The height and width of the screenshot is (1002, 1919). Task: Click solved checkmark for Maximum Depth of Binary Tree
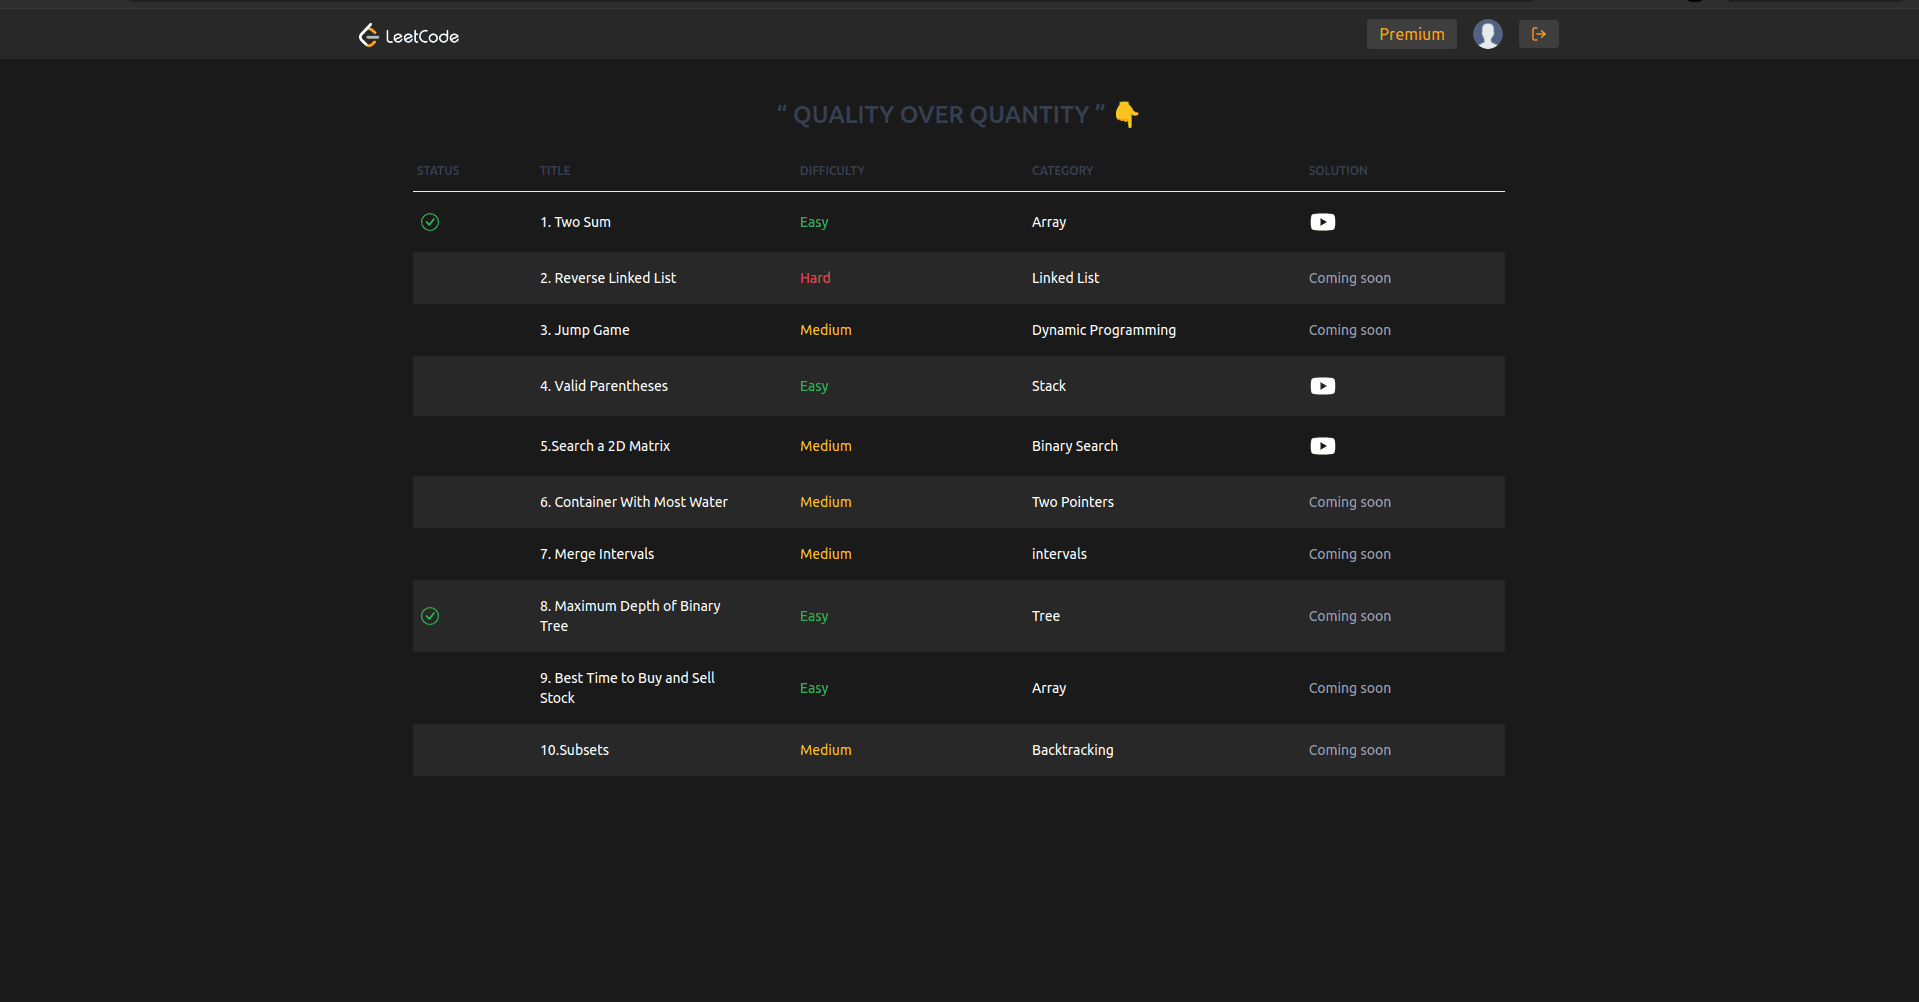point(430,616)
